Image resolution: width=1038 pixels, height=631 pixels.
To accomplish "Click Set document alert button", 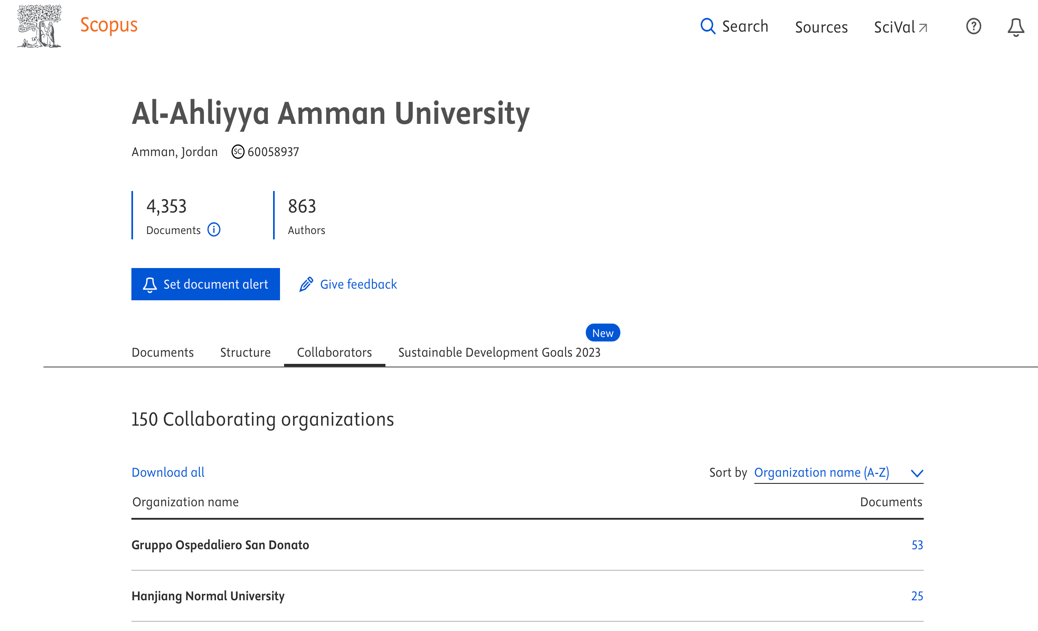I will (205, 284).
